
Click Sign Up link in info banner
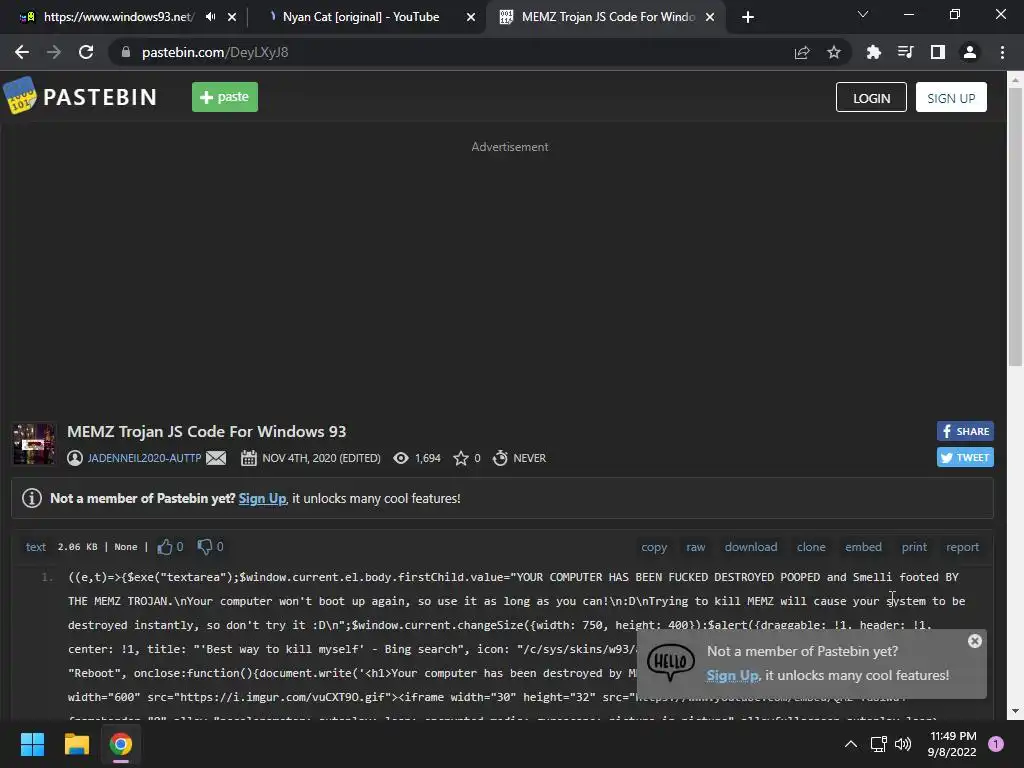[263, 498]
